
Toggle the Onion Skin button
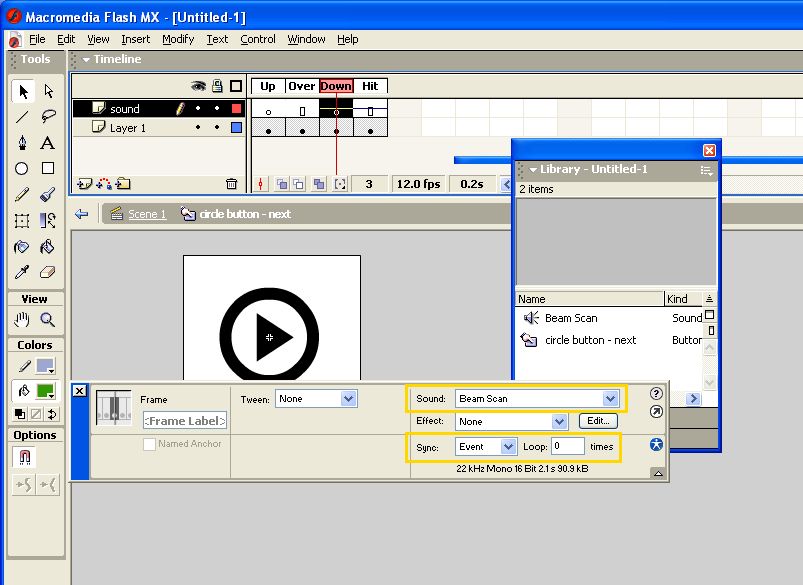[282, 184]
